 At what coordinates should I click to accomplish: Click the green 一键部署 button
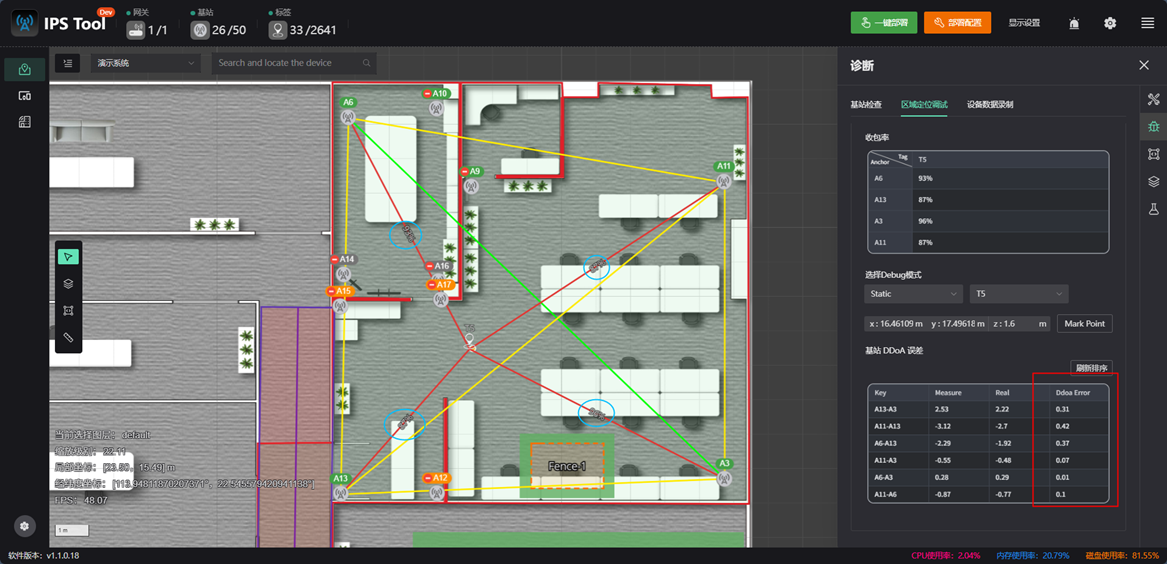point(884,23)
